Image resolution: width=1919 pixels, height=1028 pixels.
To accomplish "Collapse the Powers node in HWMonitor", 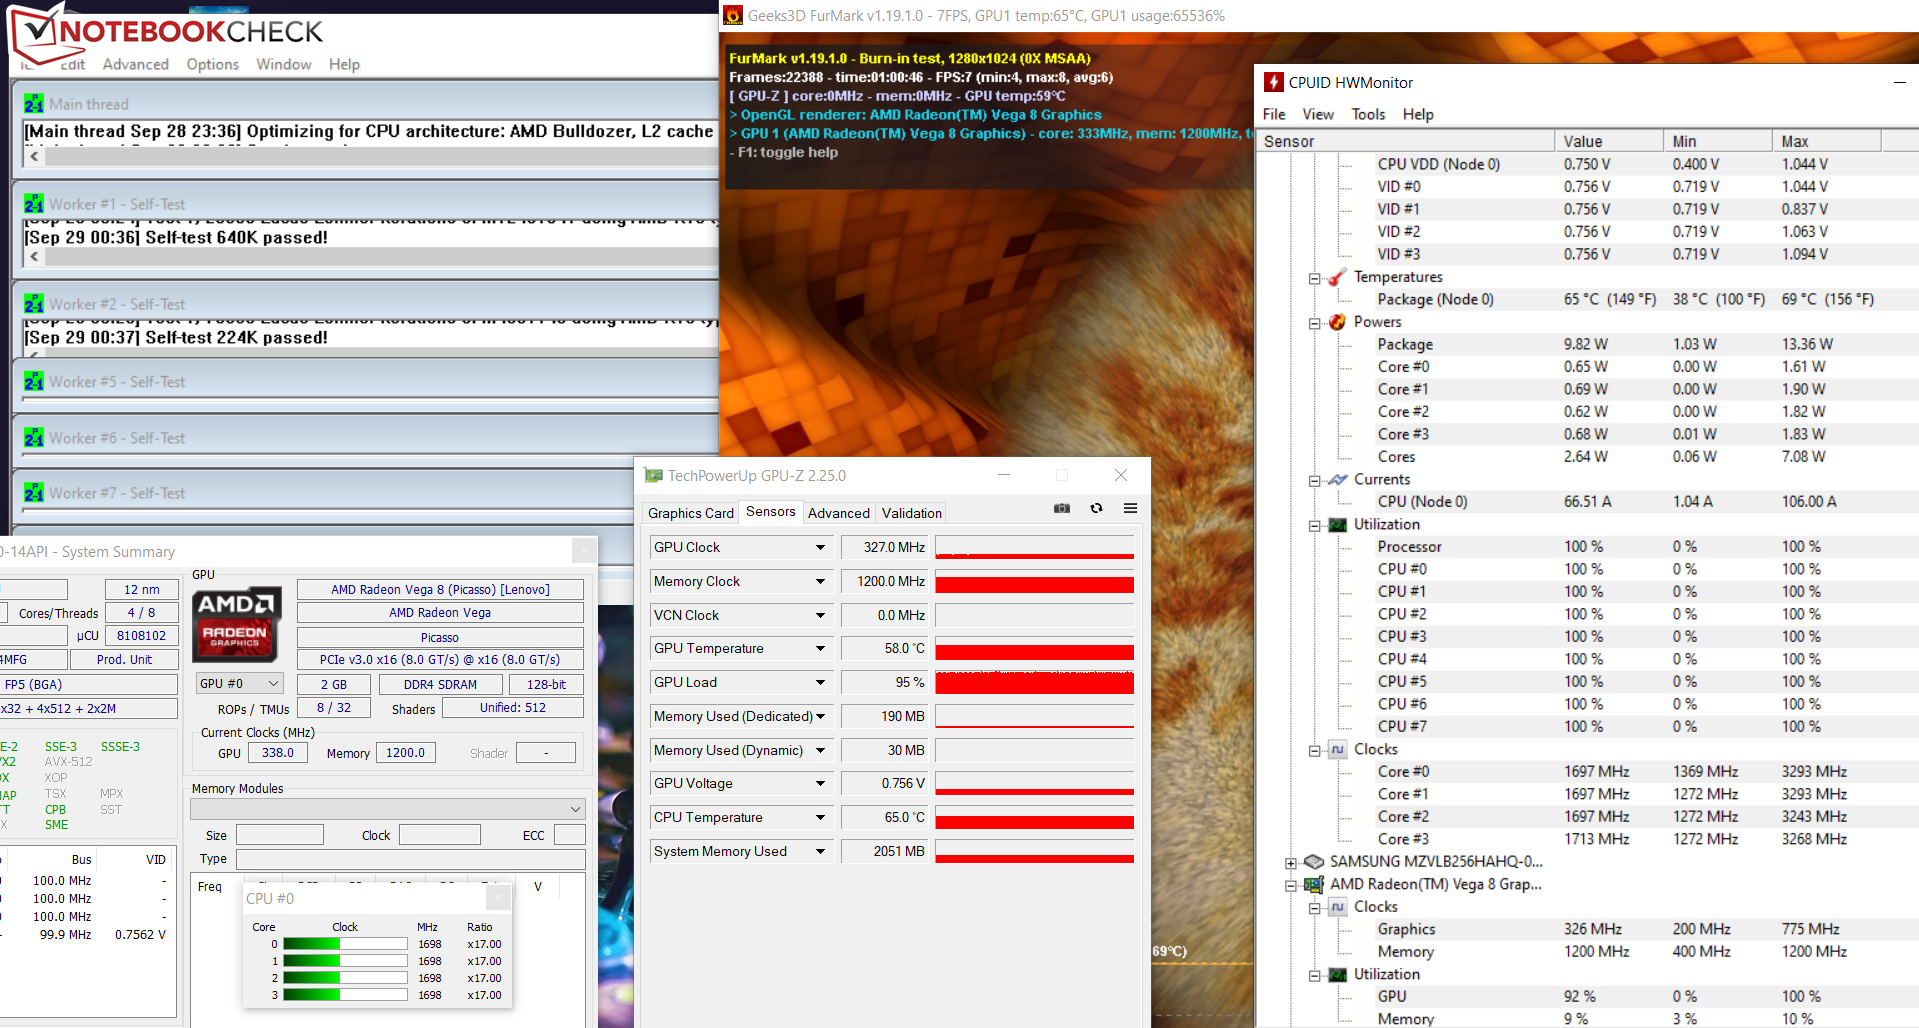I will pyautogui.click(x=1315, y=323).
